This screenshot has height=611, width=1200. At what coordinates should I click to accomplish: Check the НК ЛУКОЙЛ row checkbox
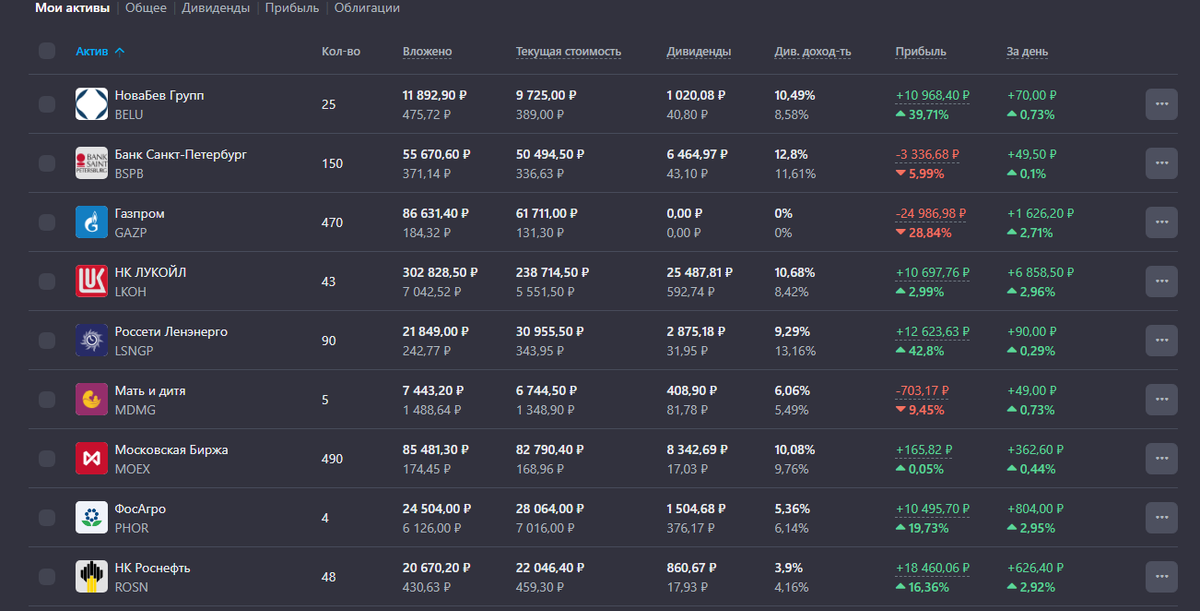click(47, 281)
